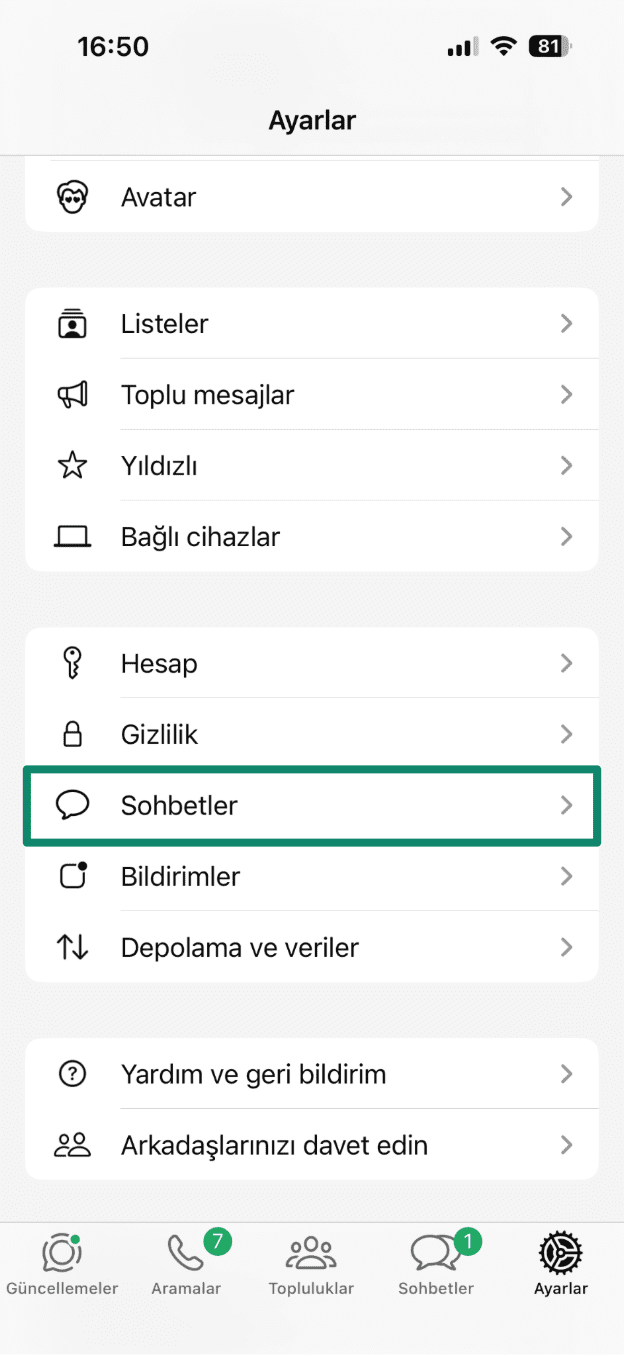The height and width of the screenshot is (1356, 624).
Task: Tap the Listeler contact-list icon
Action: [72, 324]
